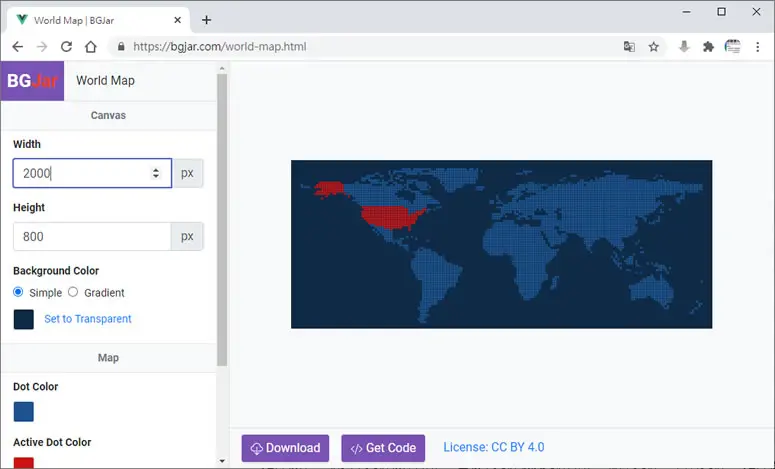Bookmark this page with the star icon

pyautogui.click(x=653, y=47)
